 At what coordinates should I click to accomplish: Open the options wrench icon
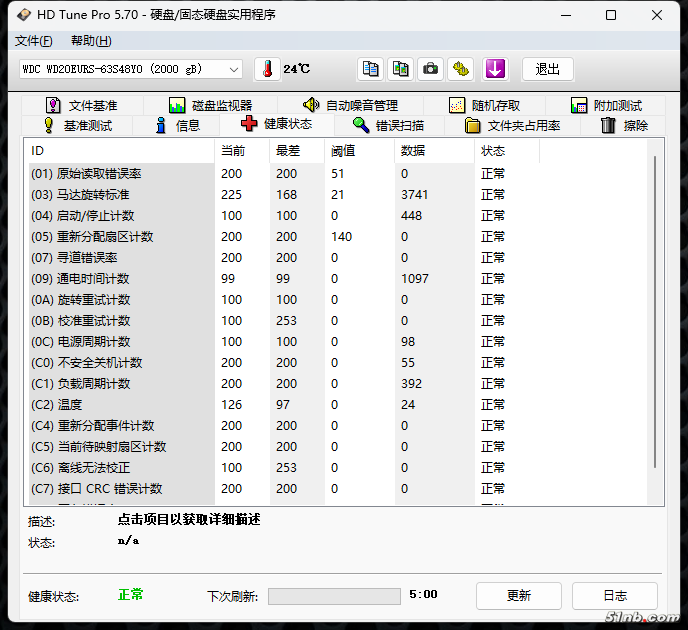click(x=460, y=69)
